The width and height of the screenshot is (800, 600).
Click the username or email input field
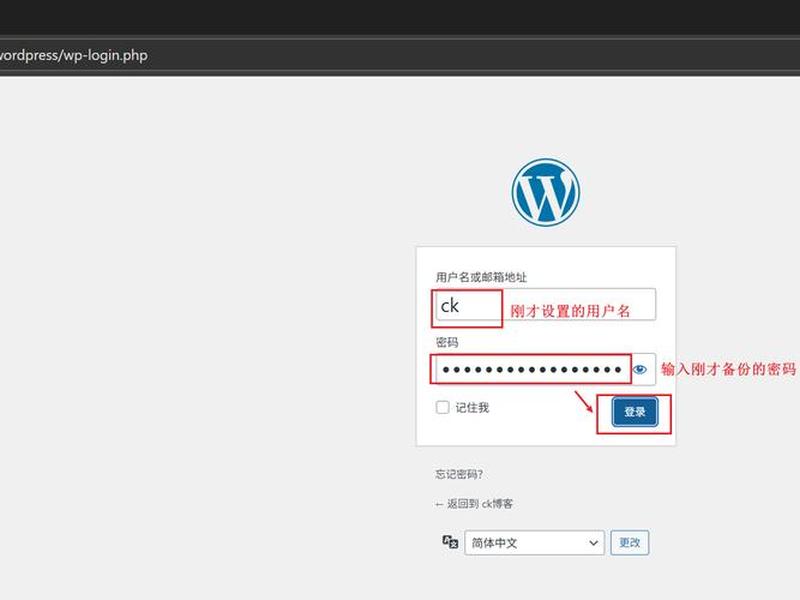click(x=545, y=305)
